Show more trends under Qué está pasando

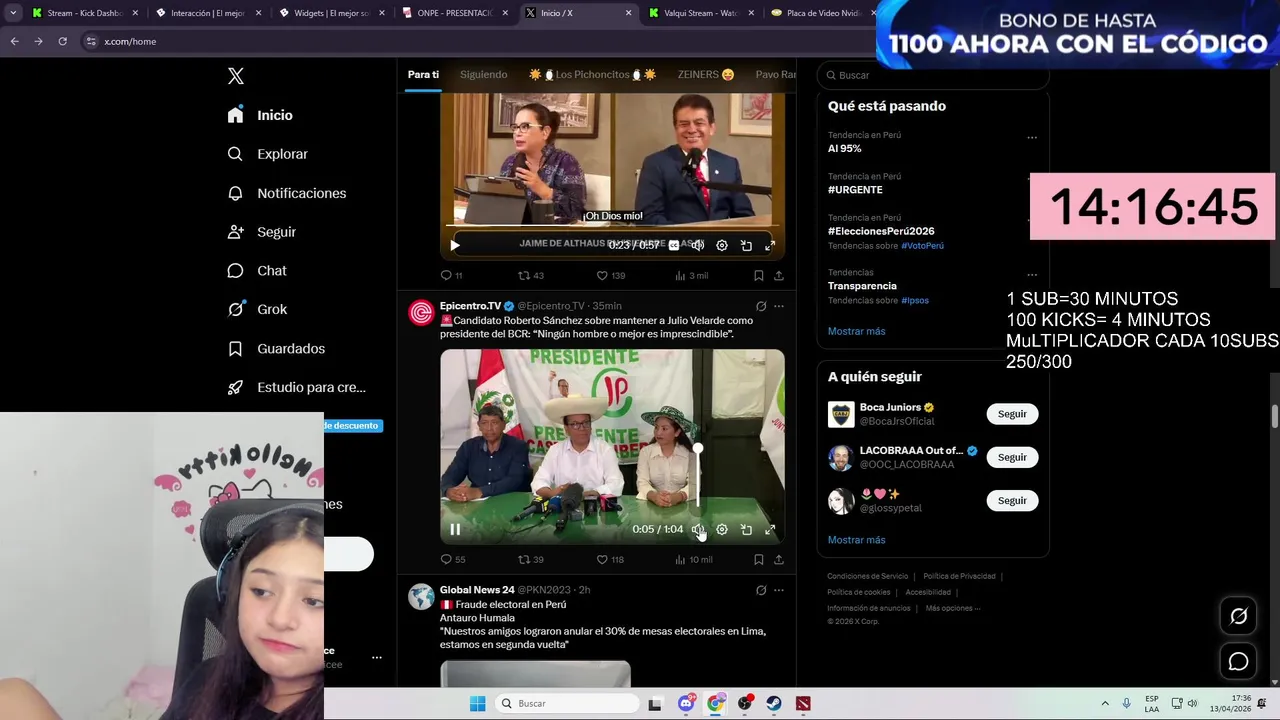coord(856,331)
